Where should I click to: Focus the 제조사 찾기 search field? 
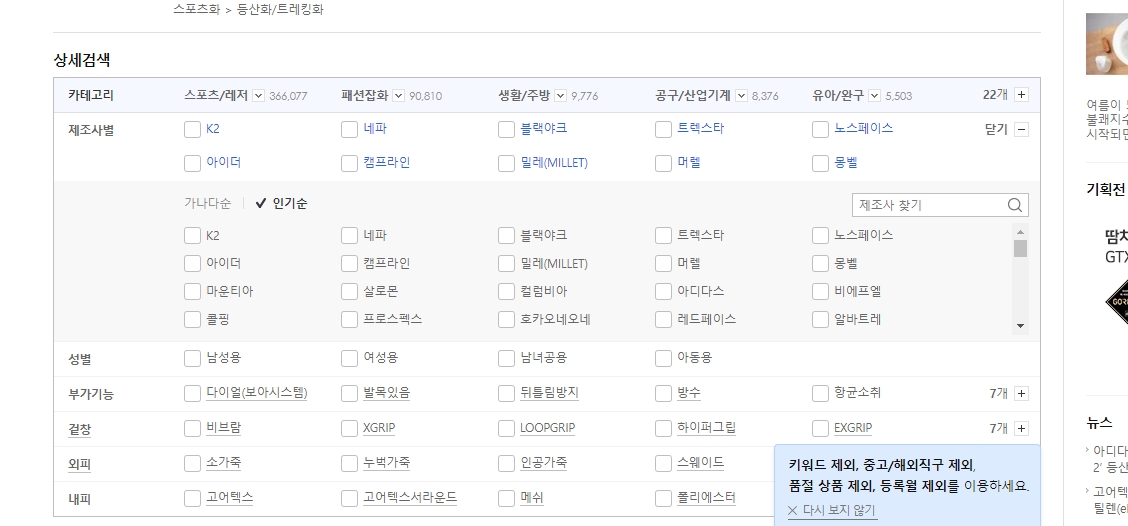[928, 205]
